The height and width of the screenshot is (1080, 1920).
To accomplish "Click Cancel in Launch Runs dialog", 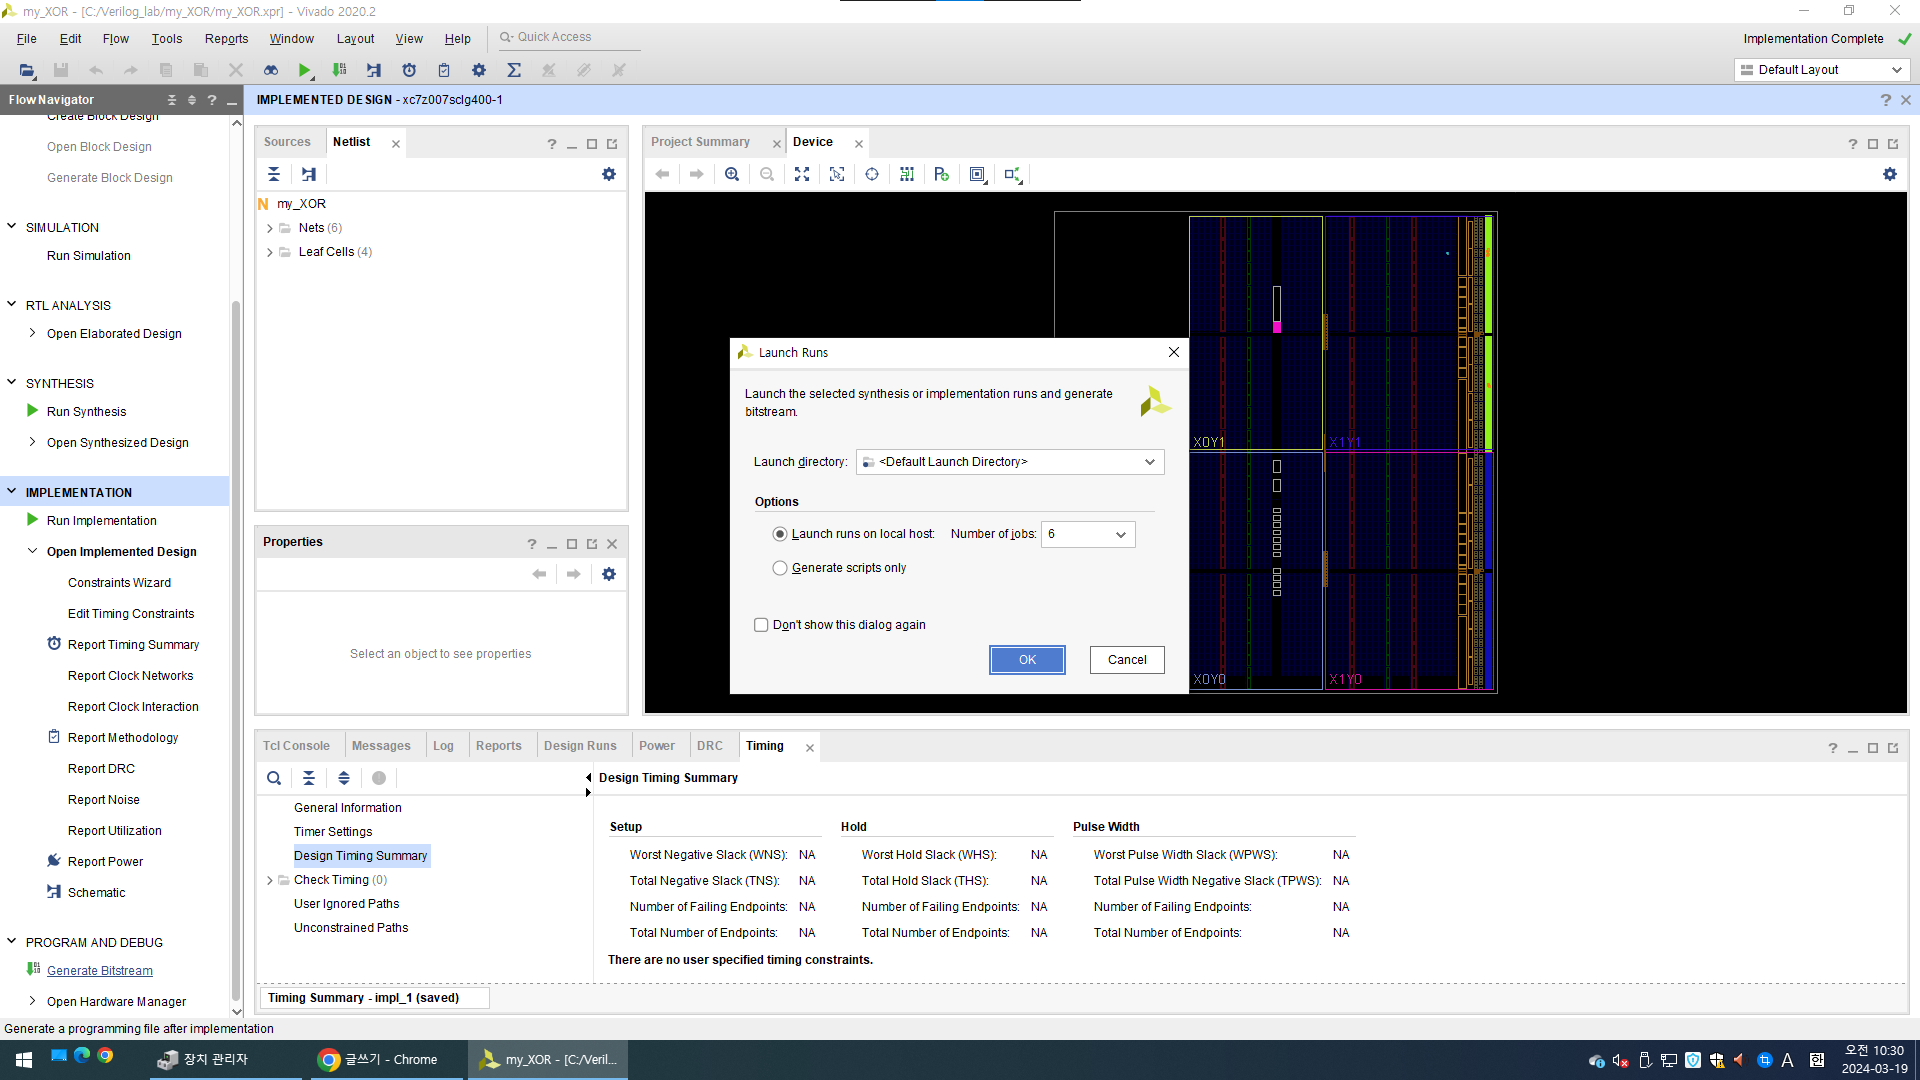I will [x=1127, y=660].
